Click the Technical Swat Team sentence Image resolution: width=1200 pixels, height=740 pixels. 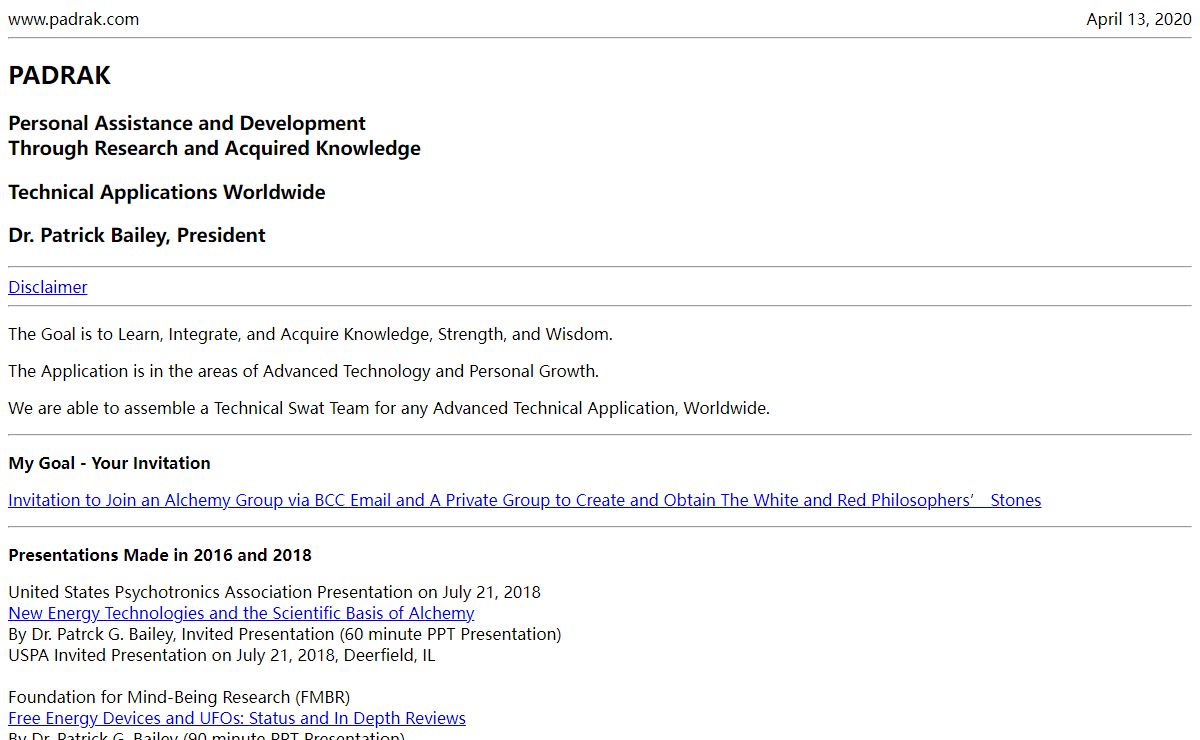click(x=389, y=408)
